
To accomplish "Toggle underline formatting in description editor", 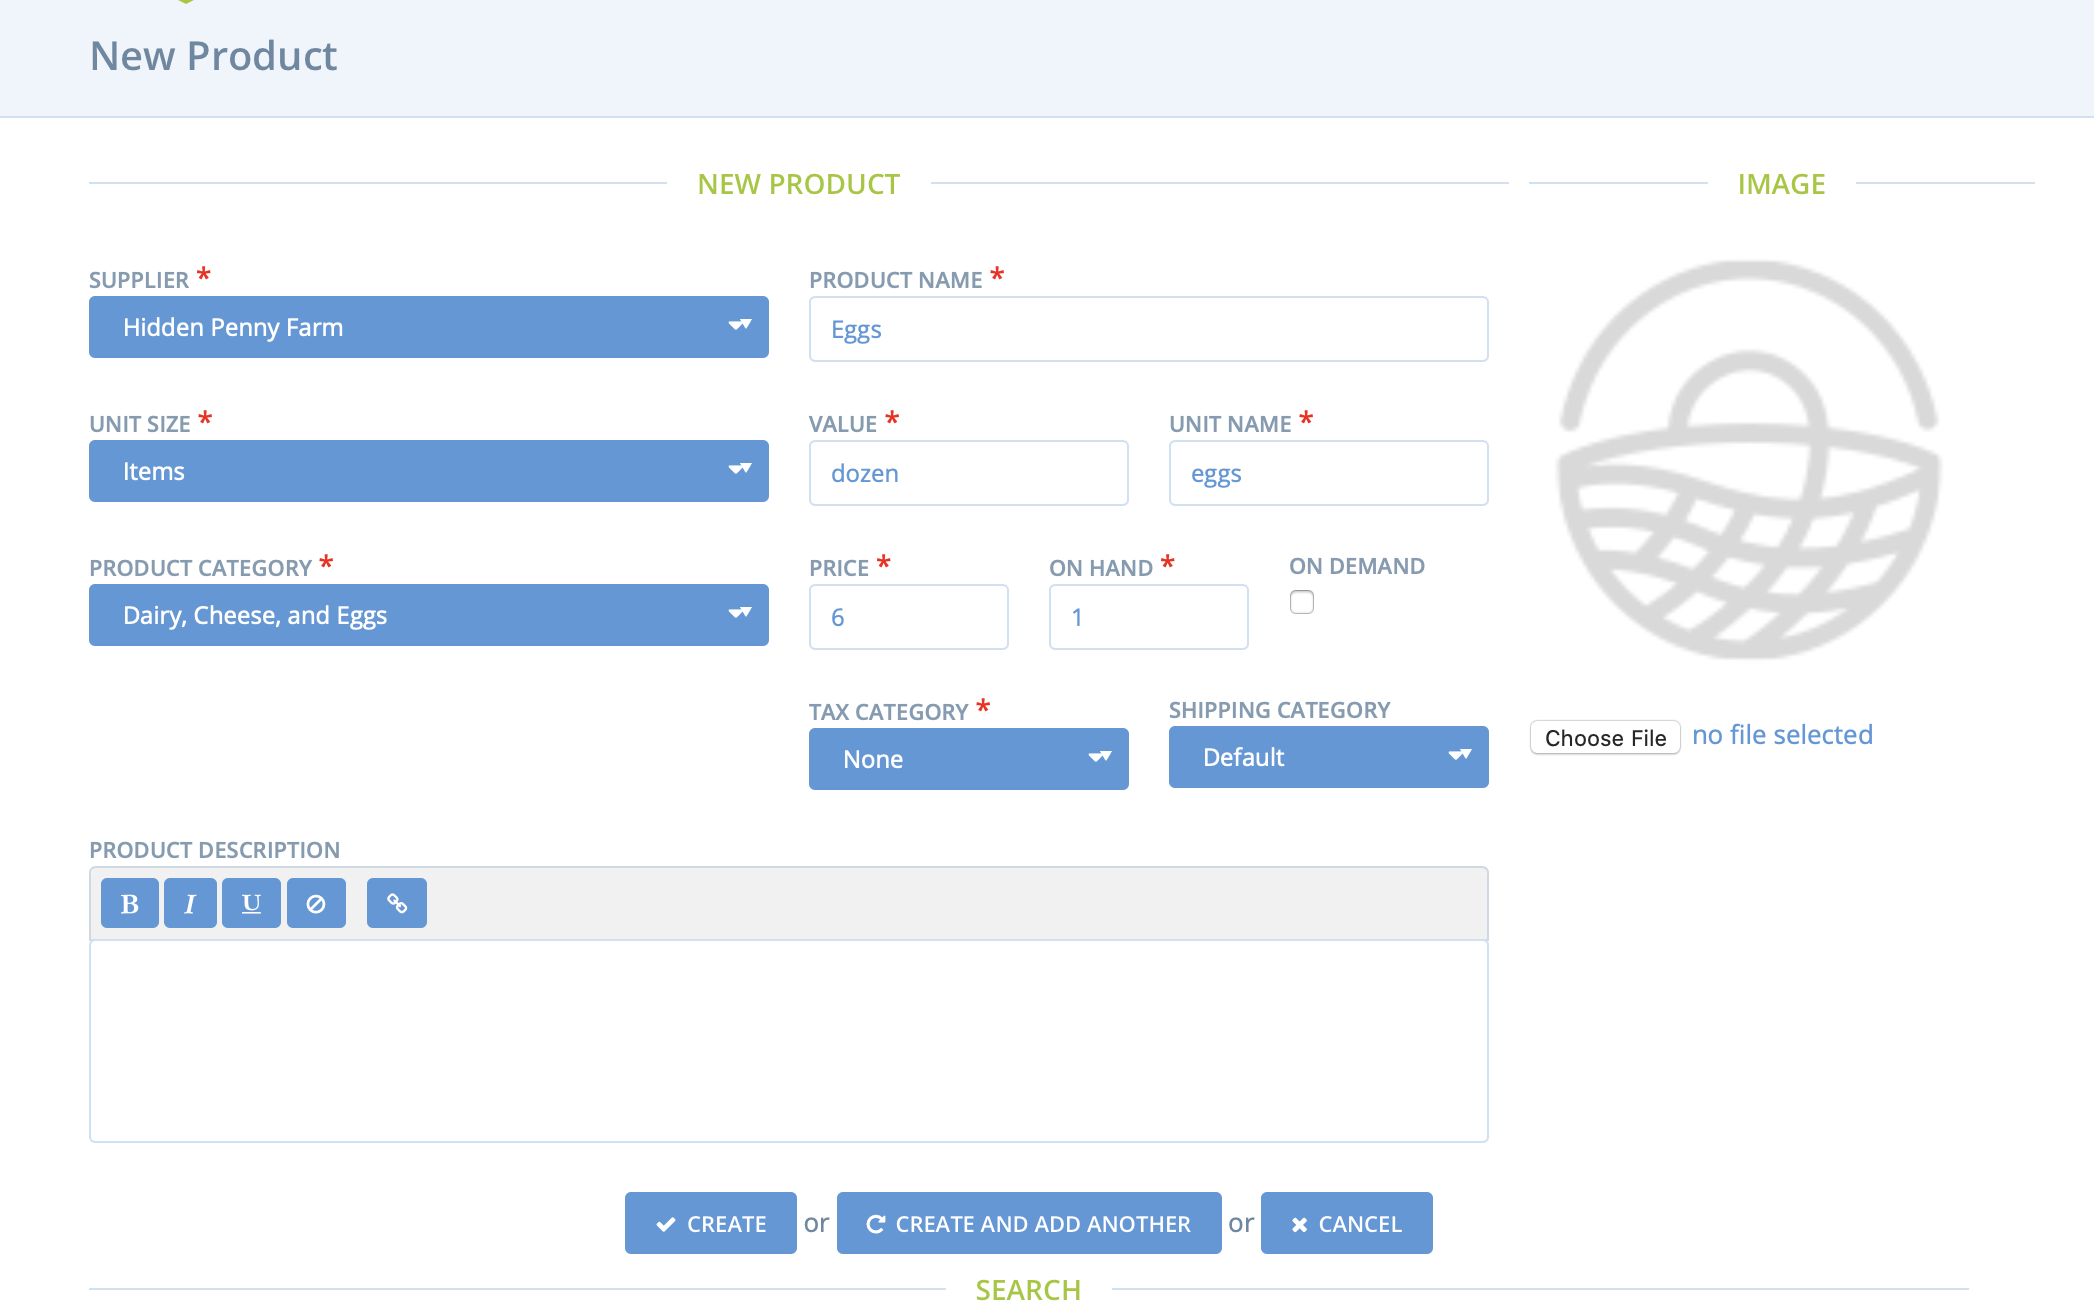I will 251,903.
